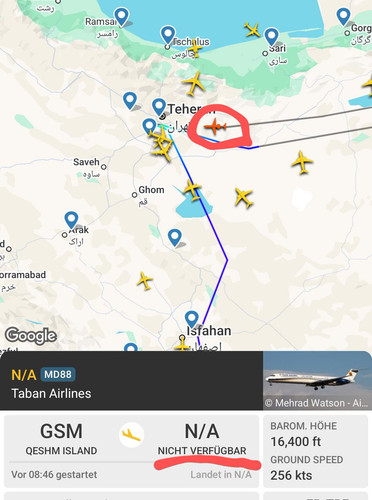The width and height of the screenshot is (372, 500).
Task: Select yellow aircraft southwest of Ghom lake pin
Action: [145, 281]
